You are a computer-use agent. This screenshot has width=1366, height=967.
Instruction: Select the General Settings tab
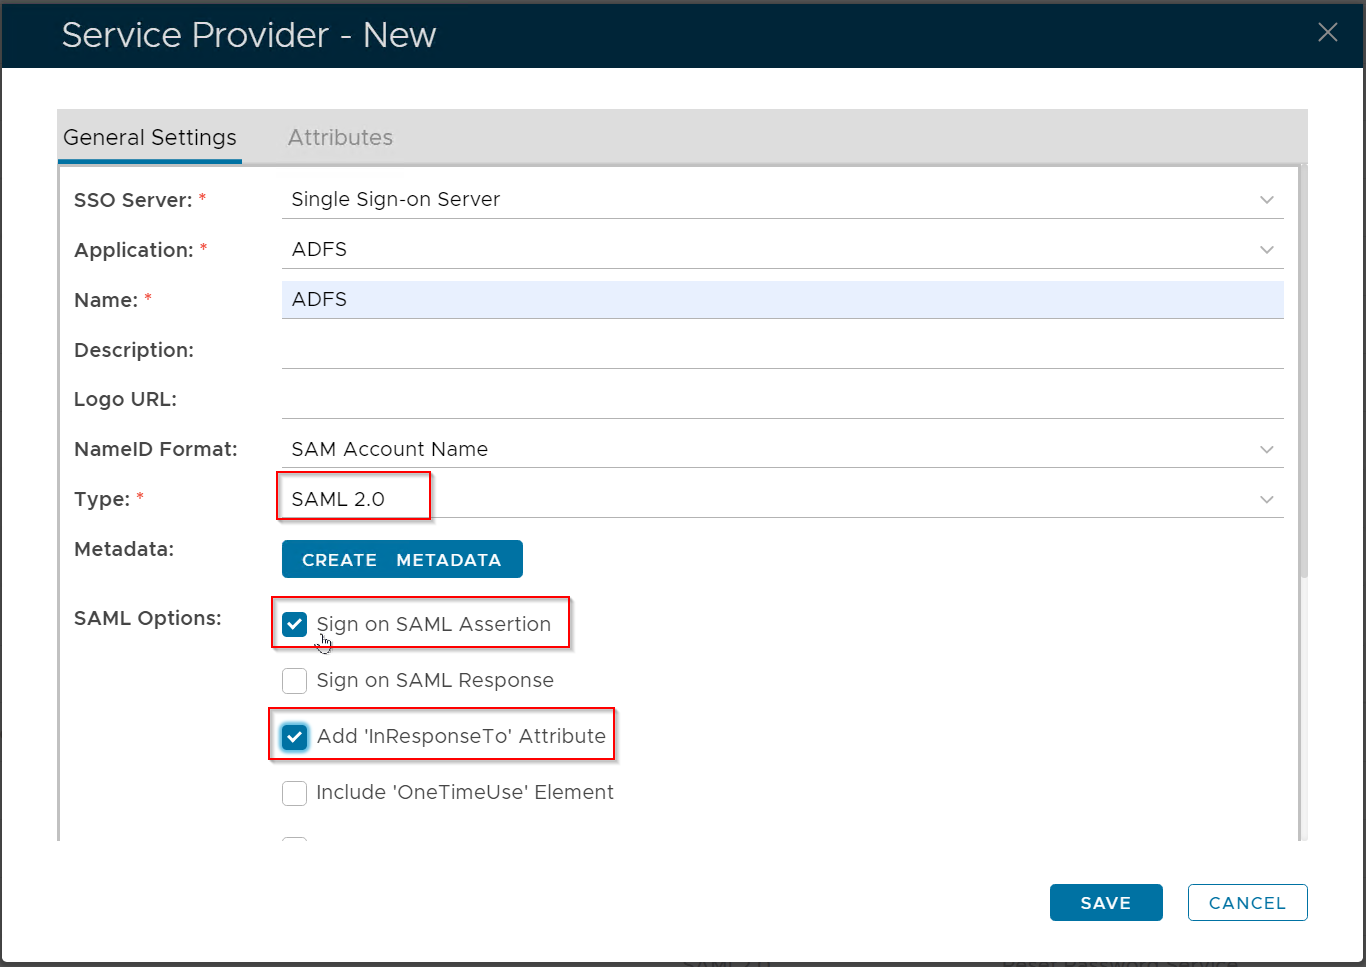coord(150,138)
